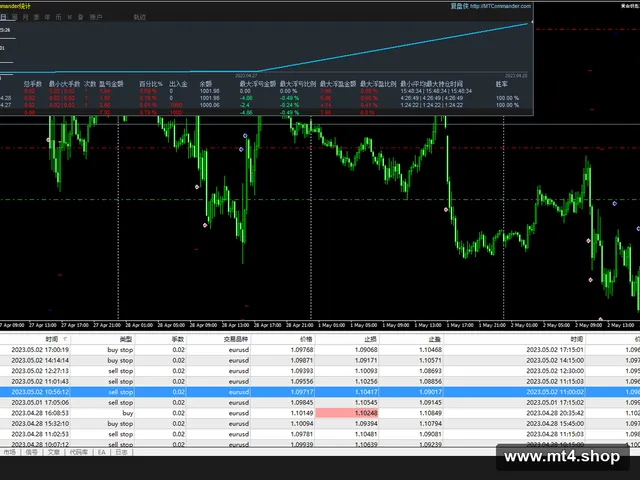Open the 账户 account tab
This screenshot has width=640, height=480.
(96, 17)
